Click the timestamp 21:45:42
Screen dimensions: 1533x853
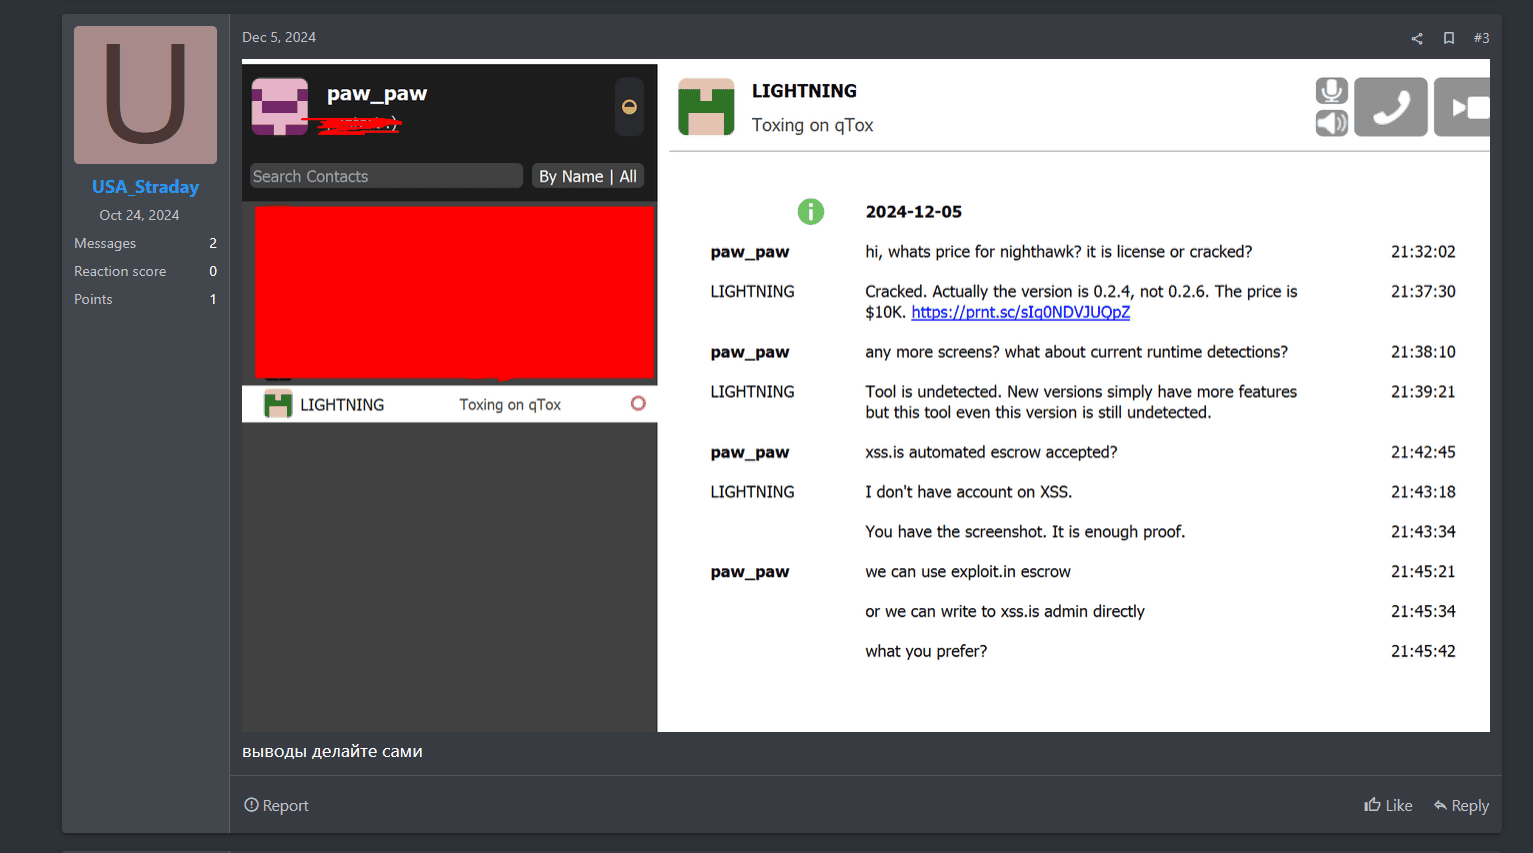pyautogui.click(x=1423, y=651)
